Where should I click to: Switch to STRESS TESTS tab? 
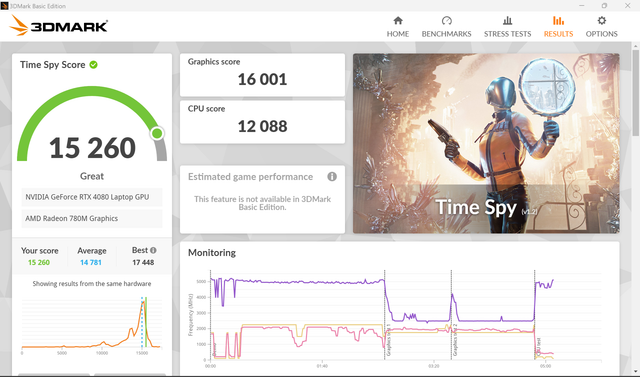click(x=507, y=27)
